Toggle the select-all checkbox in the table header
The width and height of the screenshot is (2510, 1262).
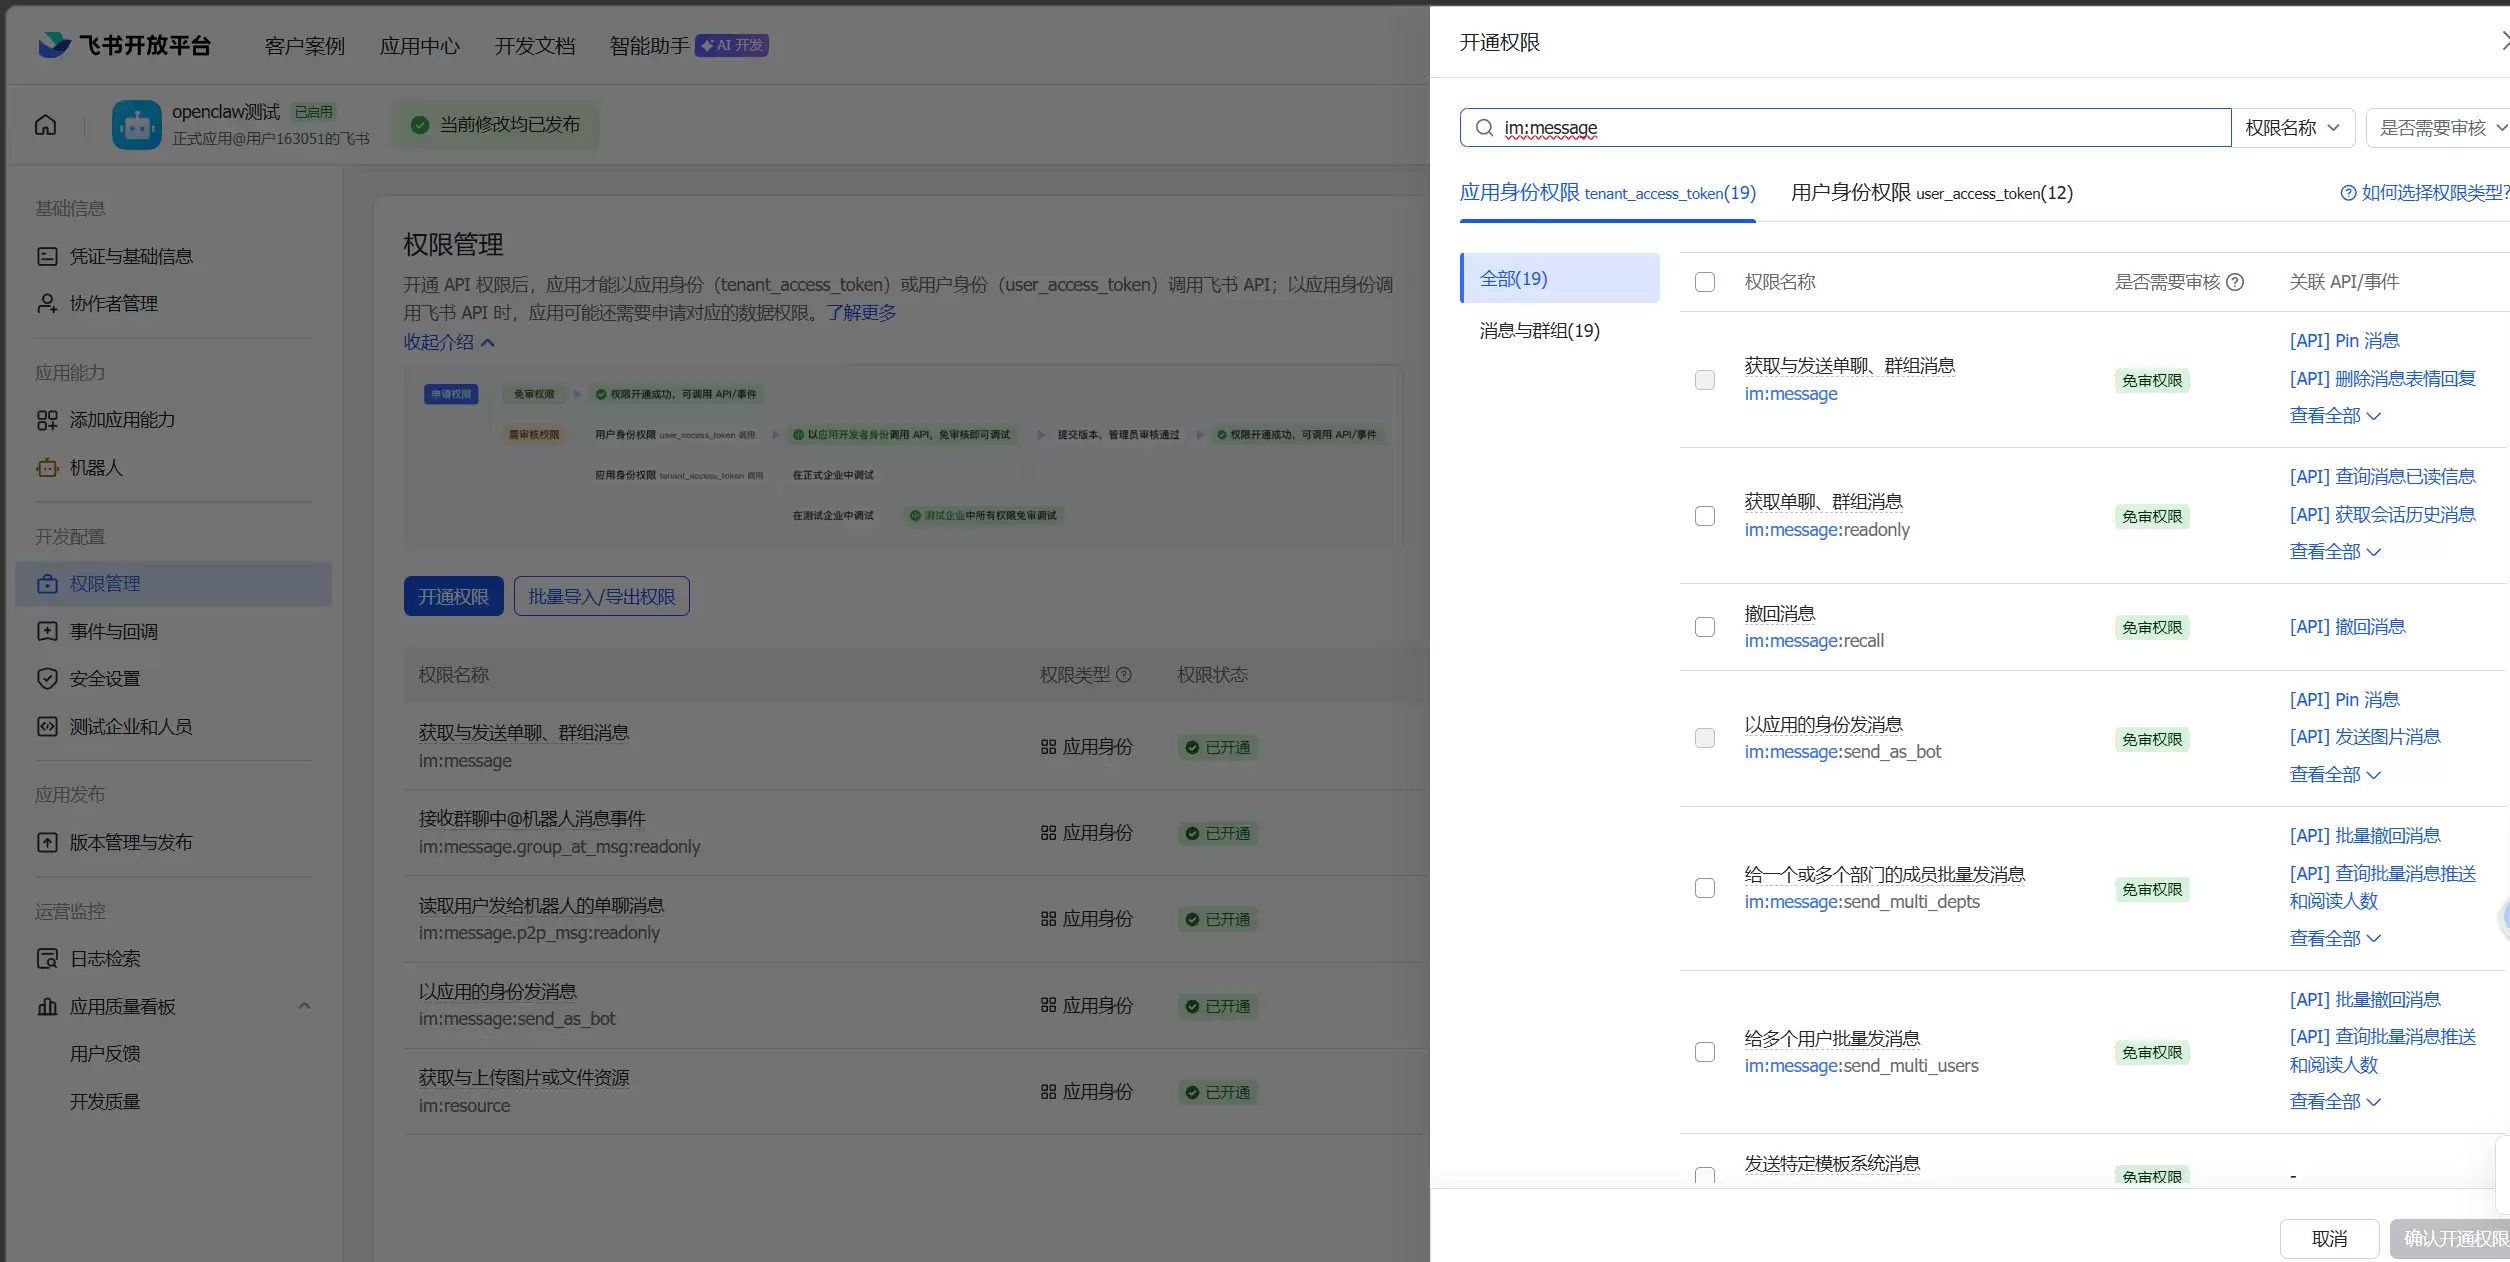coord(1705,282)
